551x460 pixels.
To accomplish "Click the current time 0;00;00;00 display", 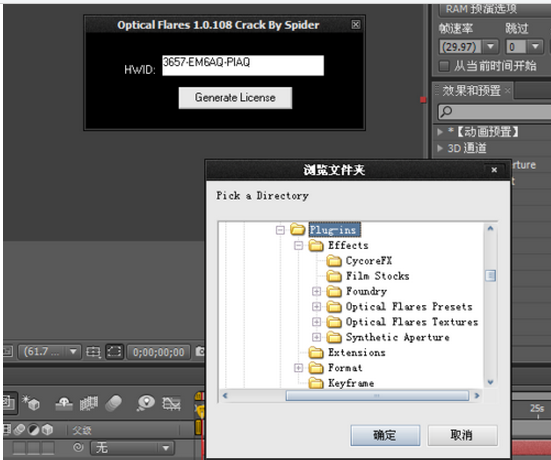I will click(158, 352).
